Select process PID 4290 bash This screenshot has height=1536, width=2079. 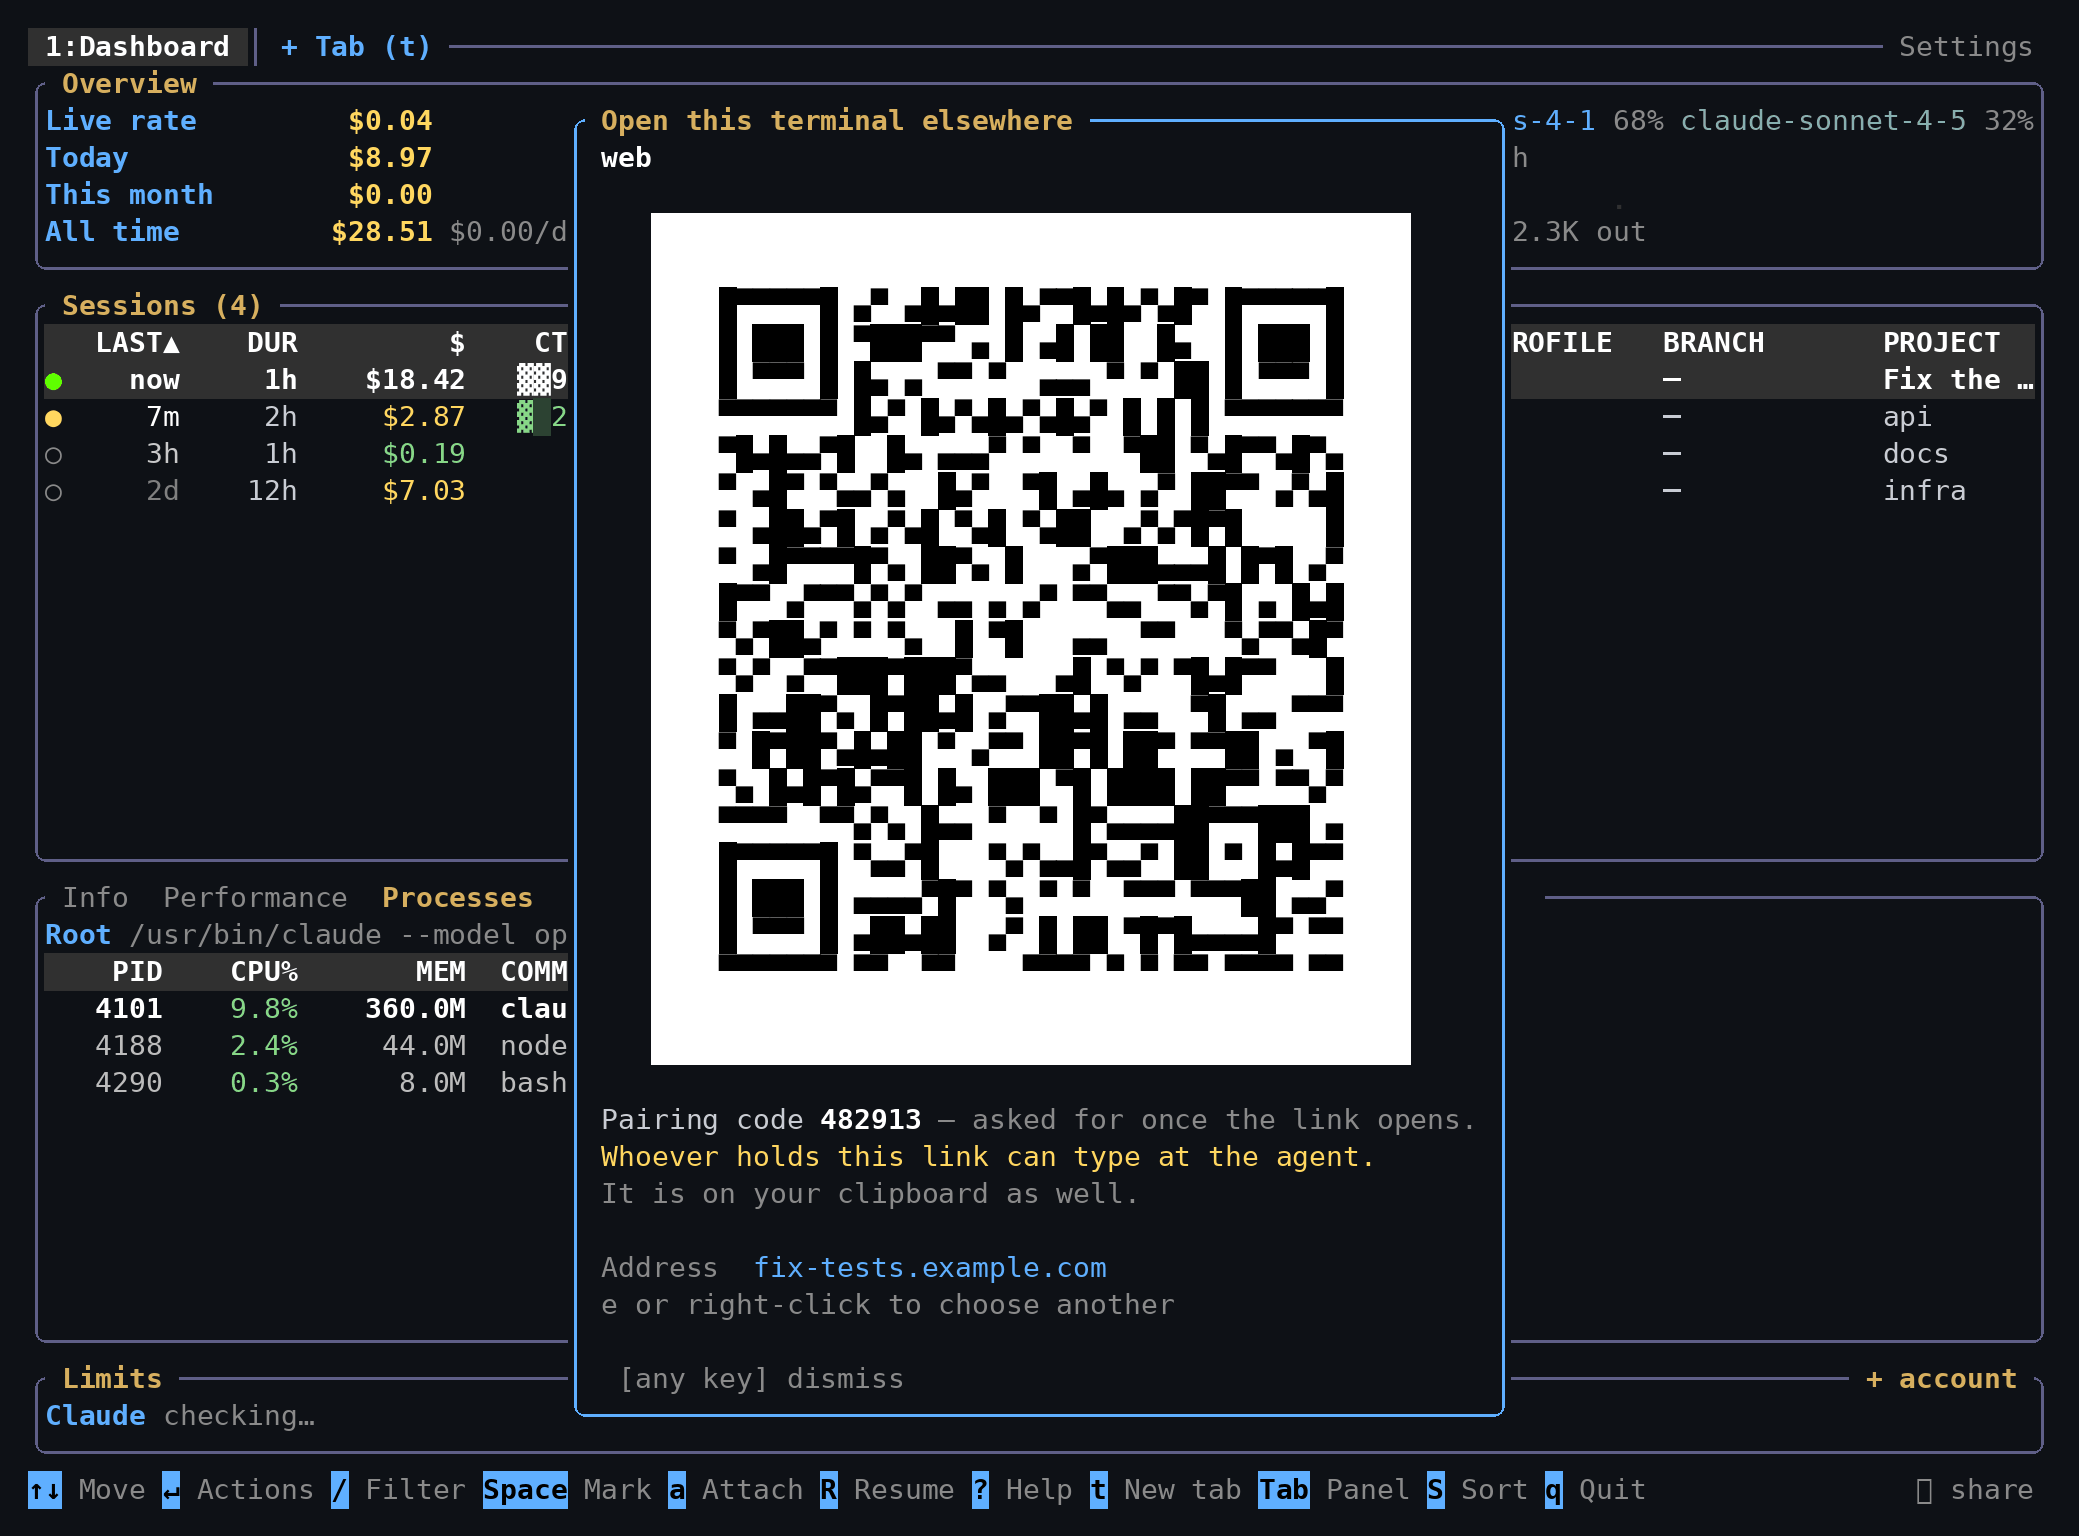pos(306,1083)
